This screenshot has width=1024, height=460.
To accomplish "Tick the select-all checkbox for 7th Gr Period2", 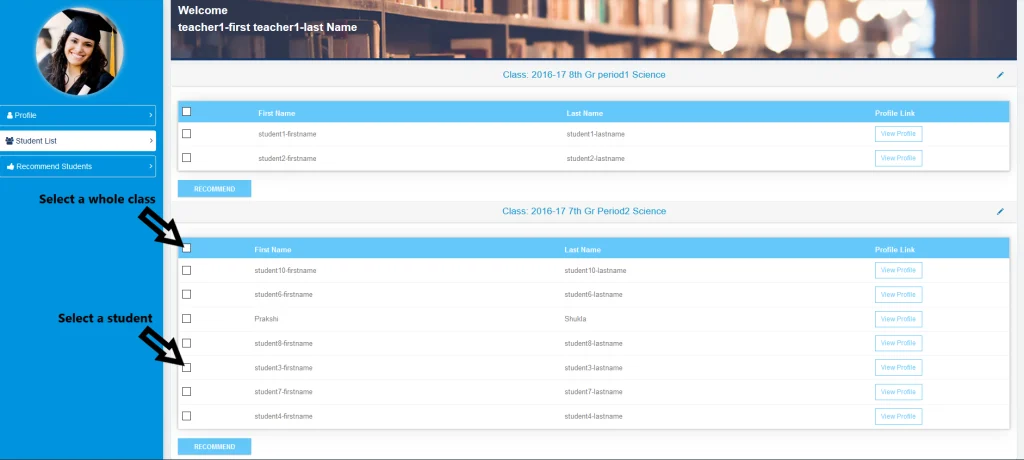I will pyautogui.click(x=187, y=248).
